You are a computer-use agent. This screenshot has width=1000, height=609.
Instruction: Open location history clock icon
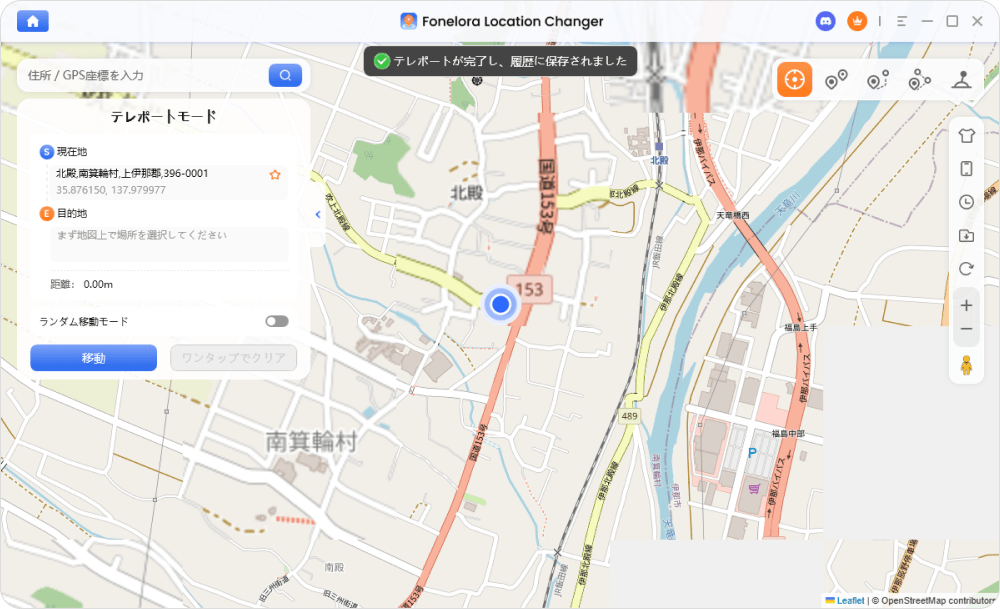[966, 202]
